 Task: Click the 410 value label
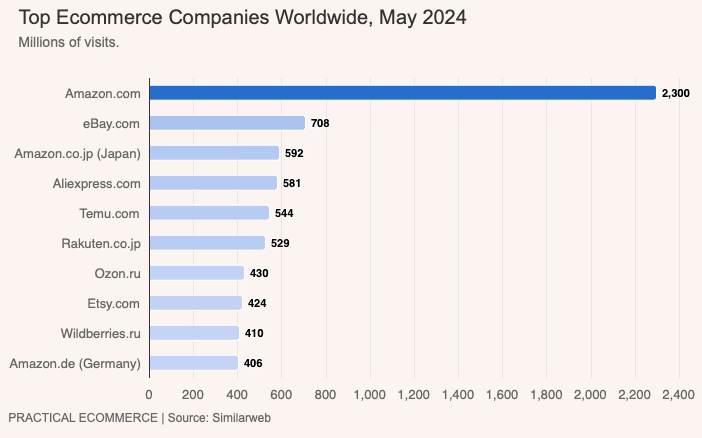[x=254, y=333]
